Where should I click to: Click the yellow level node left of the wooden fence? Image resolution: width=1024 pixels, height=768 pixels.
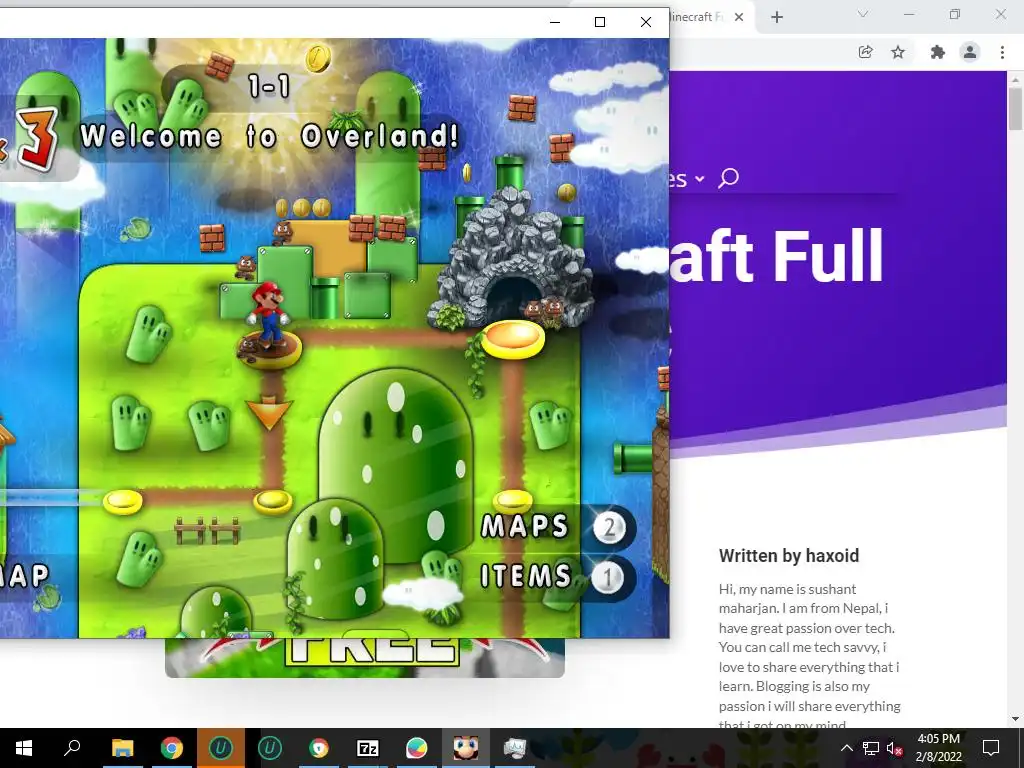click(123, 502)
